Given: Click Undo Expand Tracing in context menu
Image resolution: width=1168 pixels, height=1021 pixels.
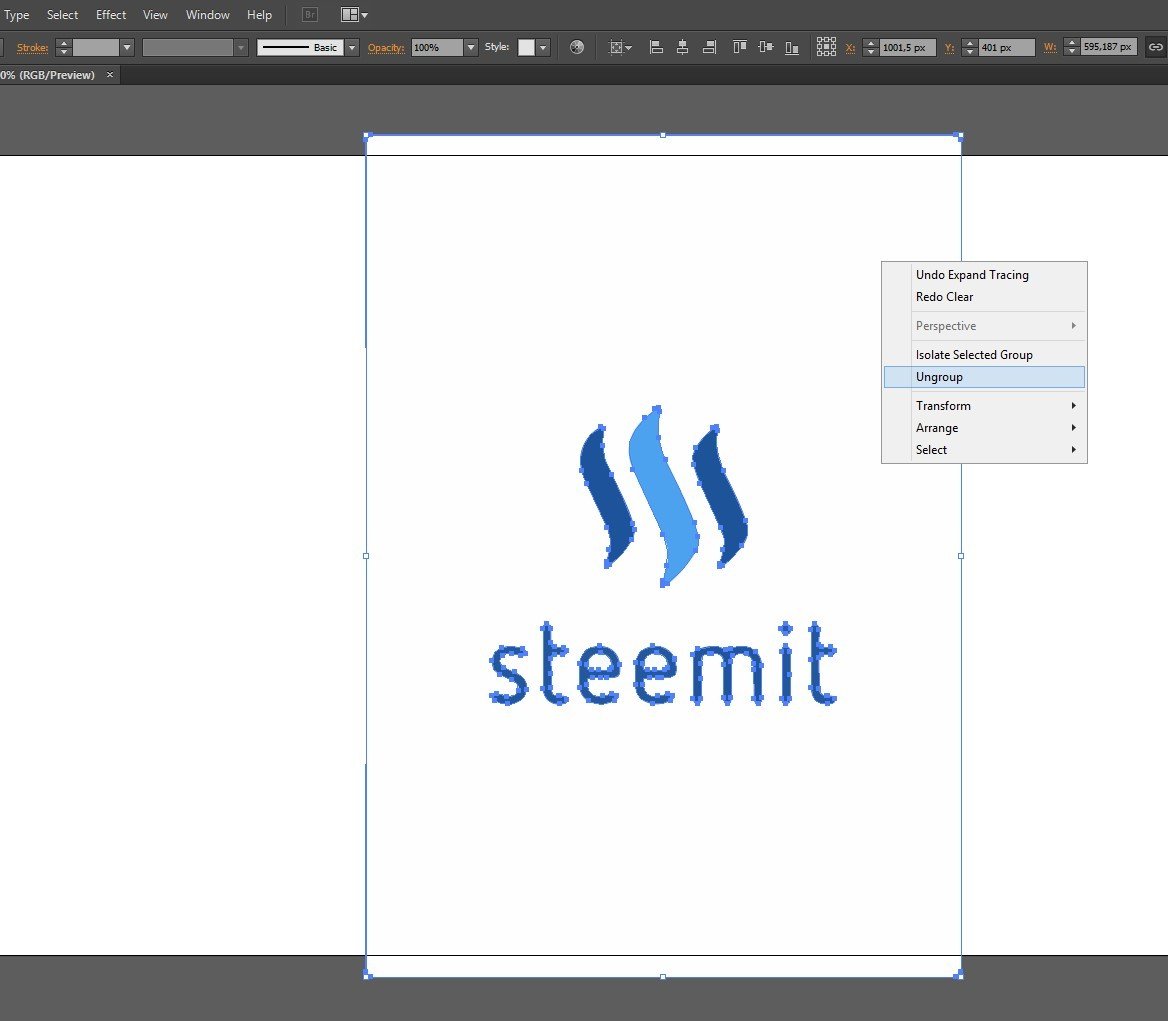Looking at the screenshot, I should pos(972,275).
